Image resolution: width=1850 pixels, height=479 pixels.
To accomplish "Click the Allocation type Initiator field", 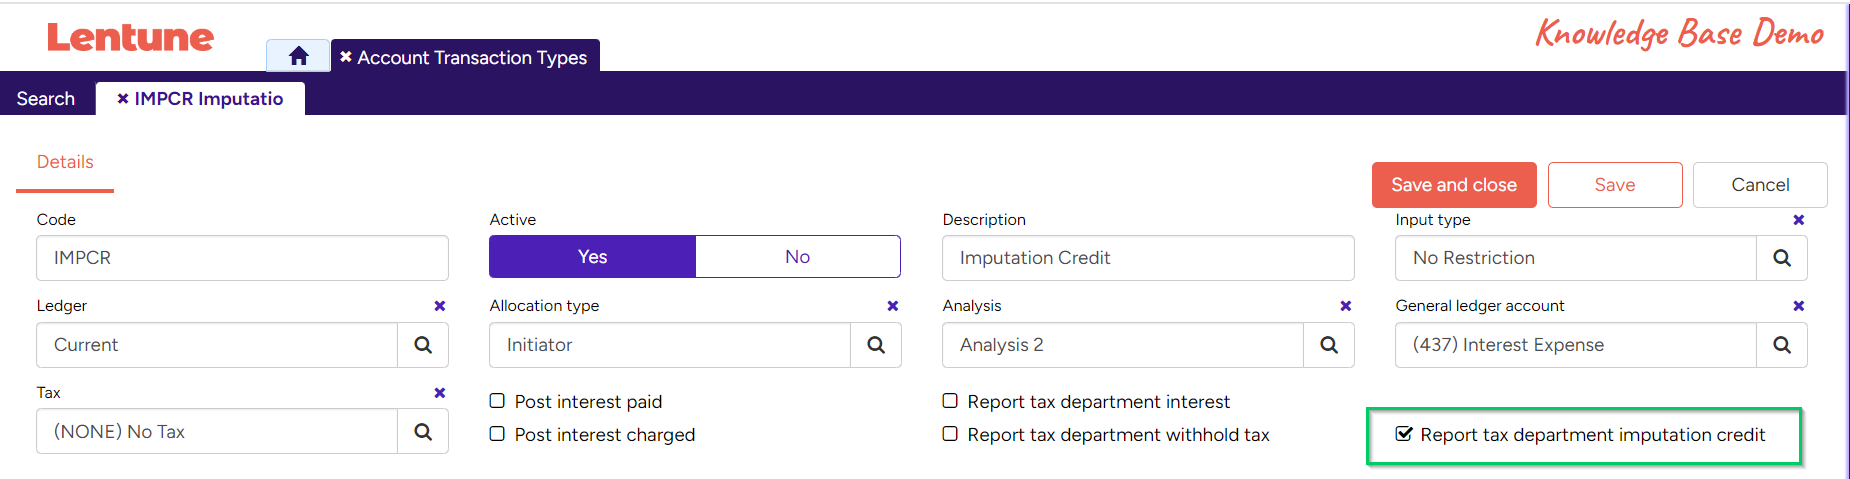I will click(670, 345).
